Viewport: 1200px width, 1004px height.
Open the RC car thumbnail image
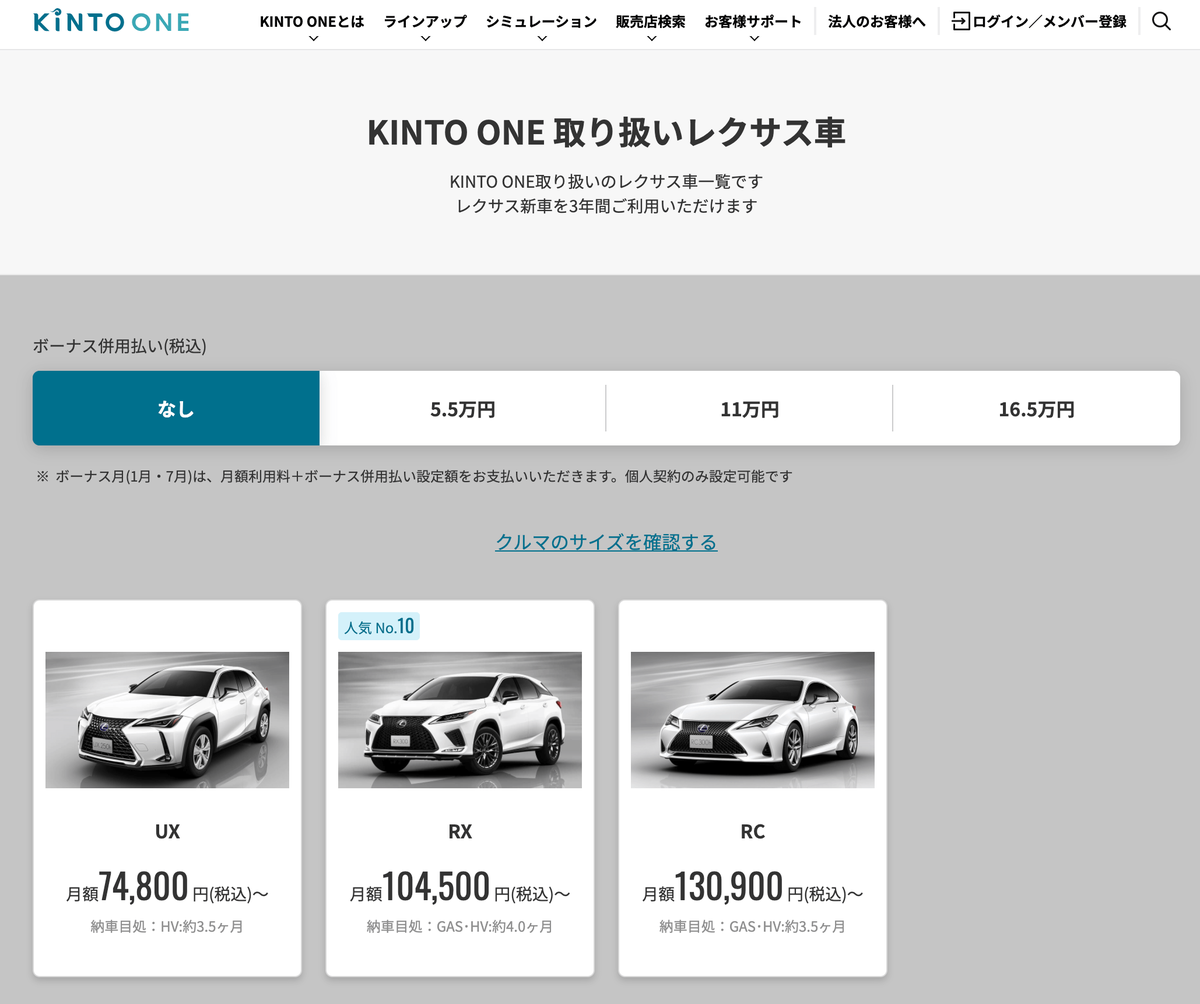click(x=753, y=720)
